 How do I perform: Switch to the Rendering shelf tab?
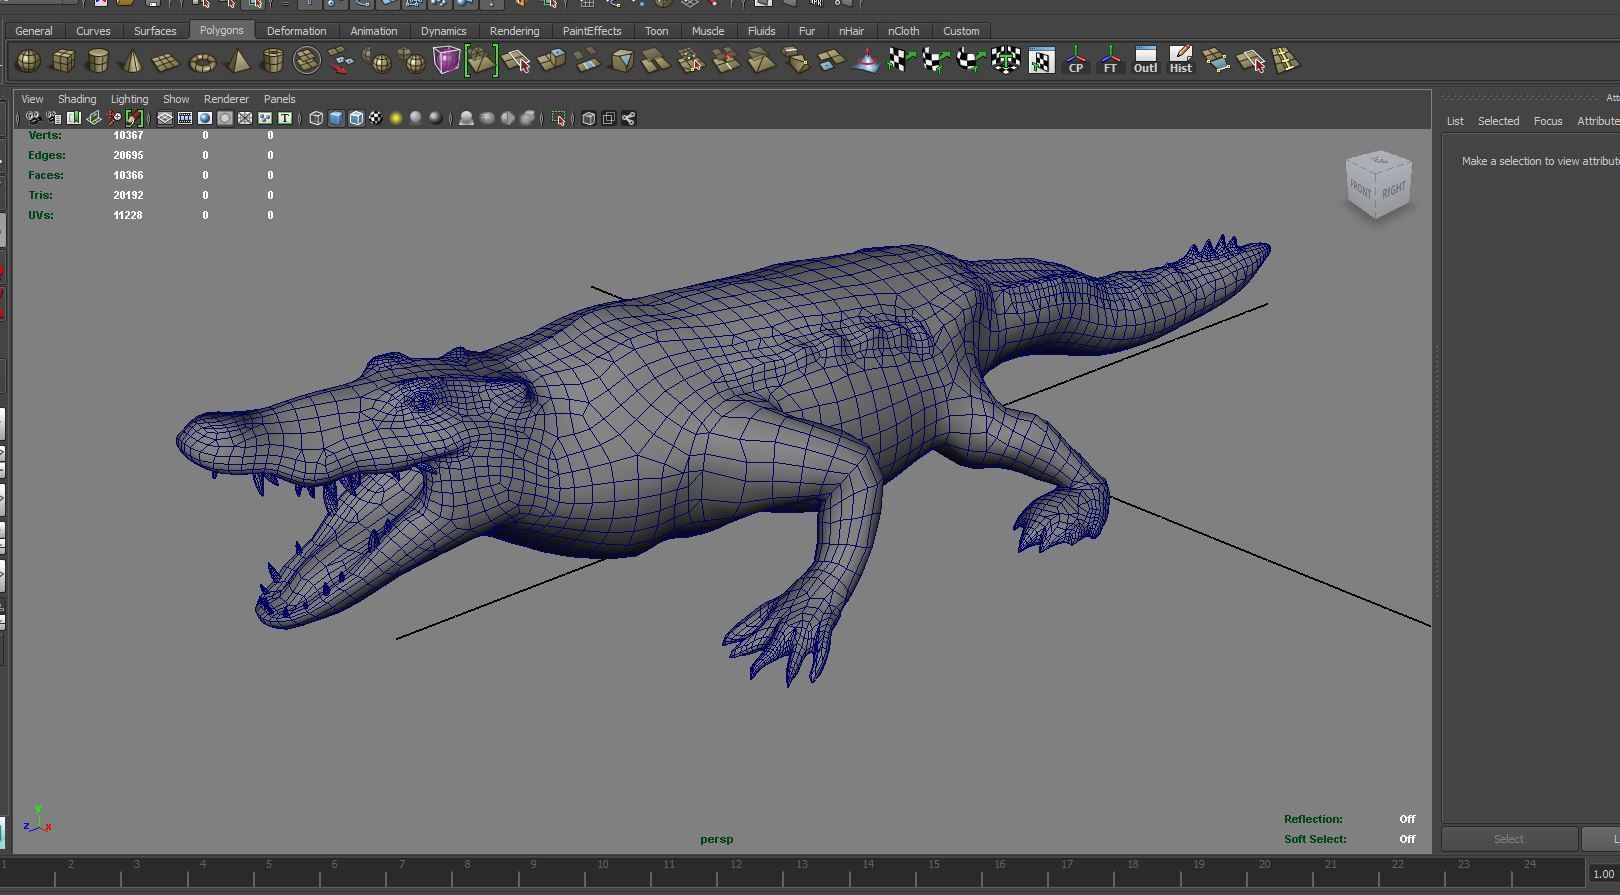point(514,31)
